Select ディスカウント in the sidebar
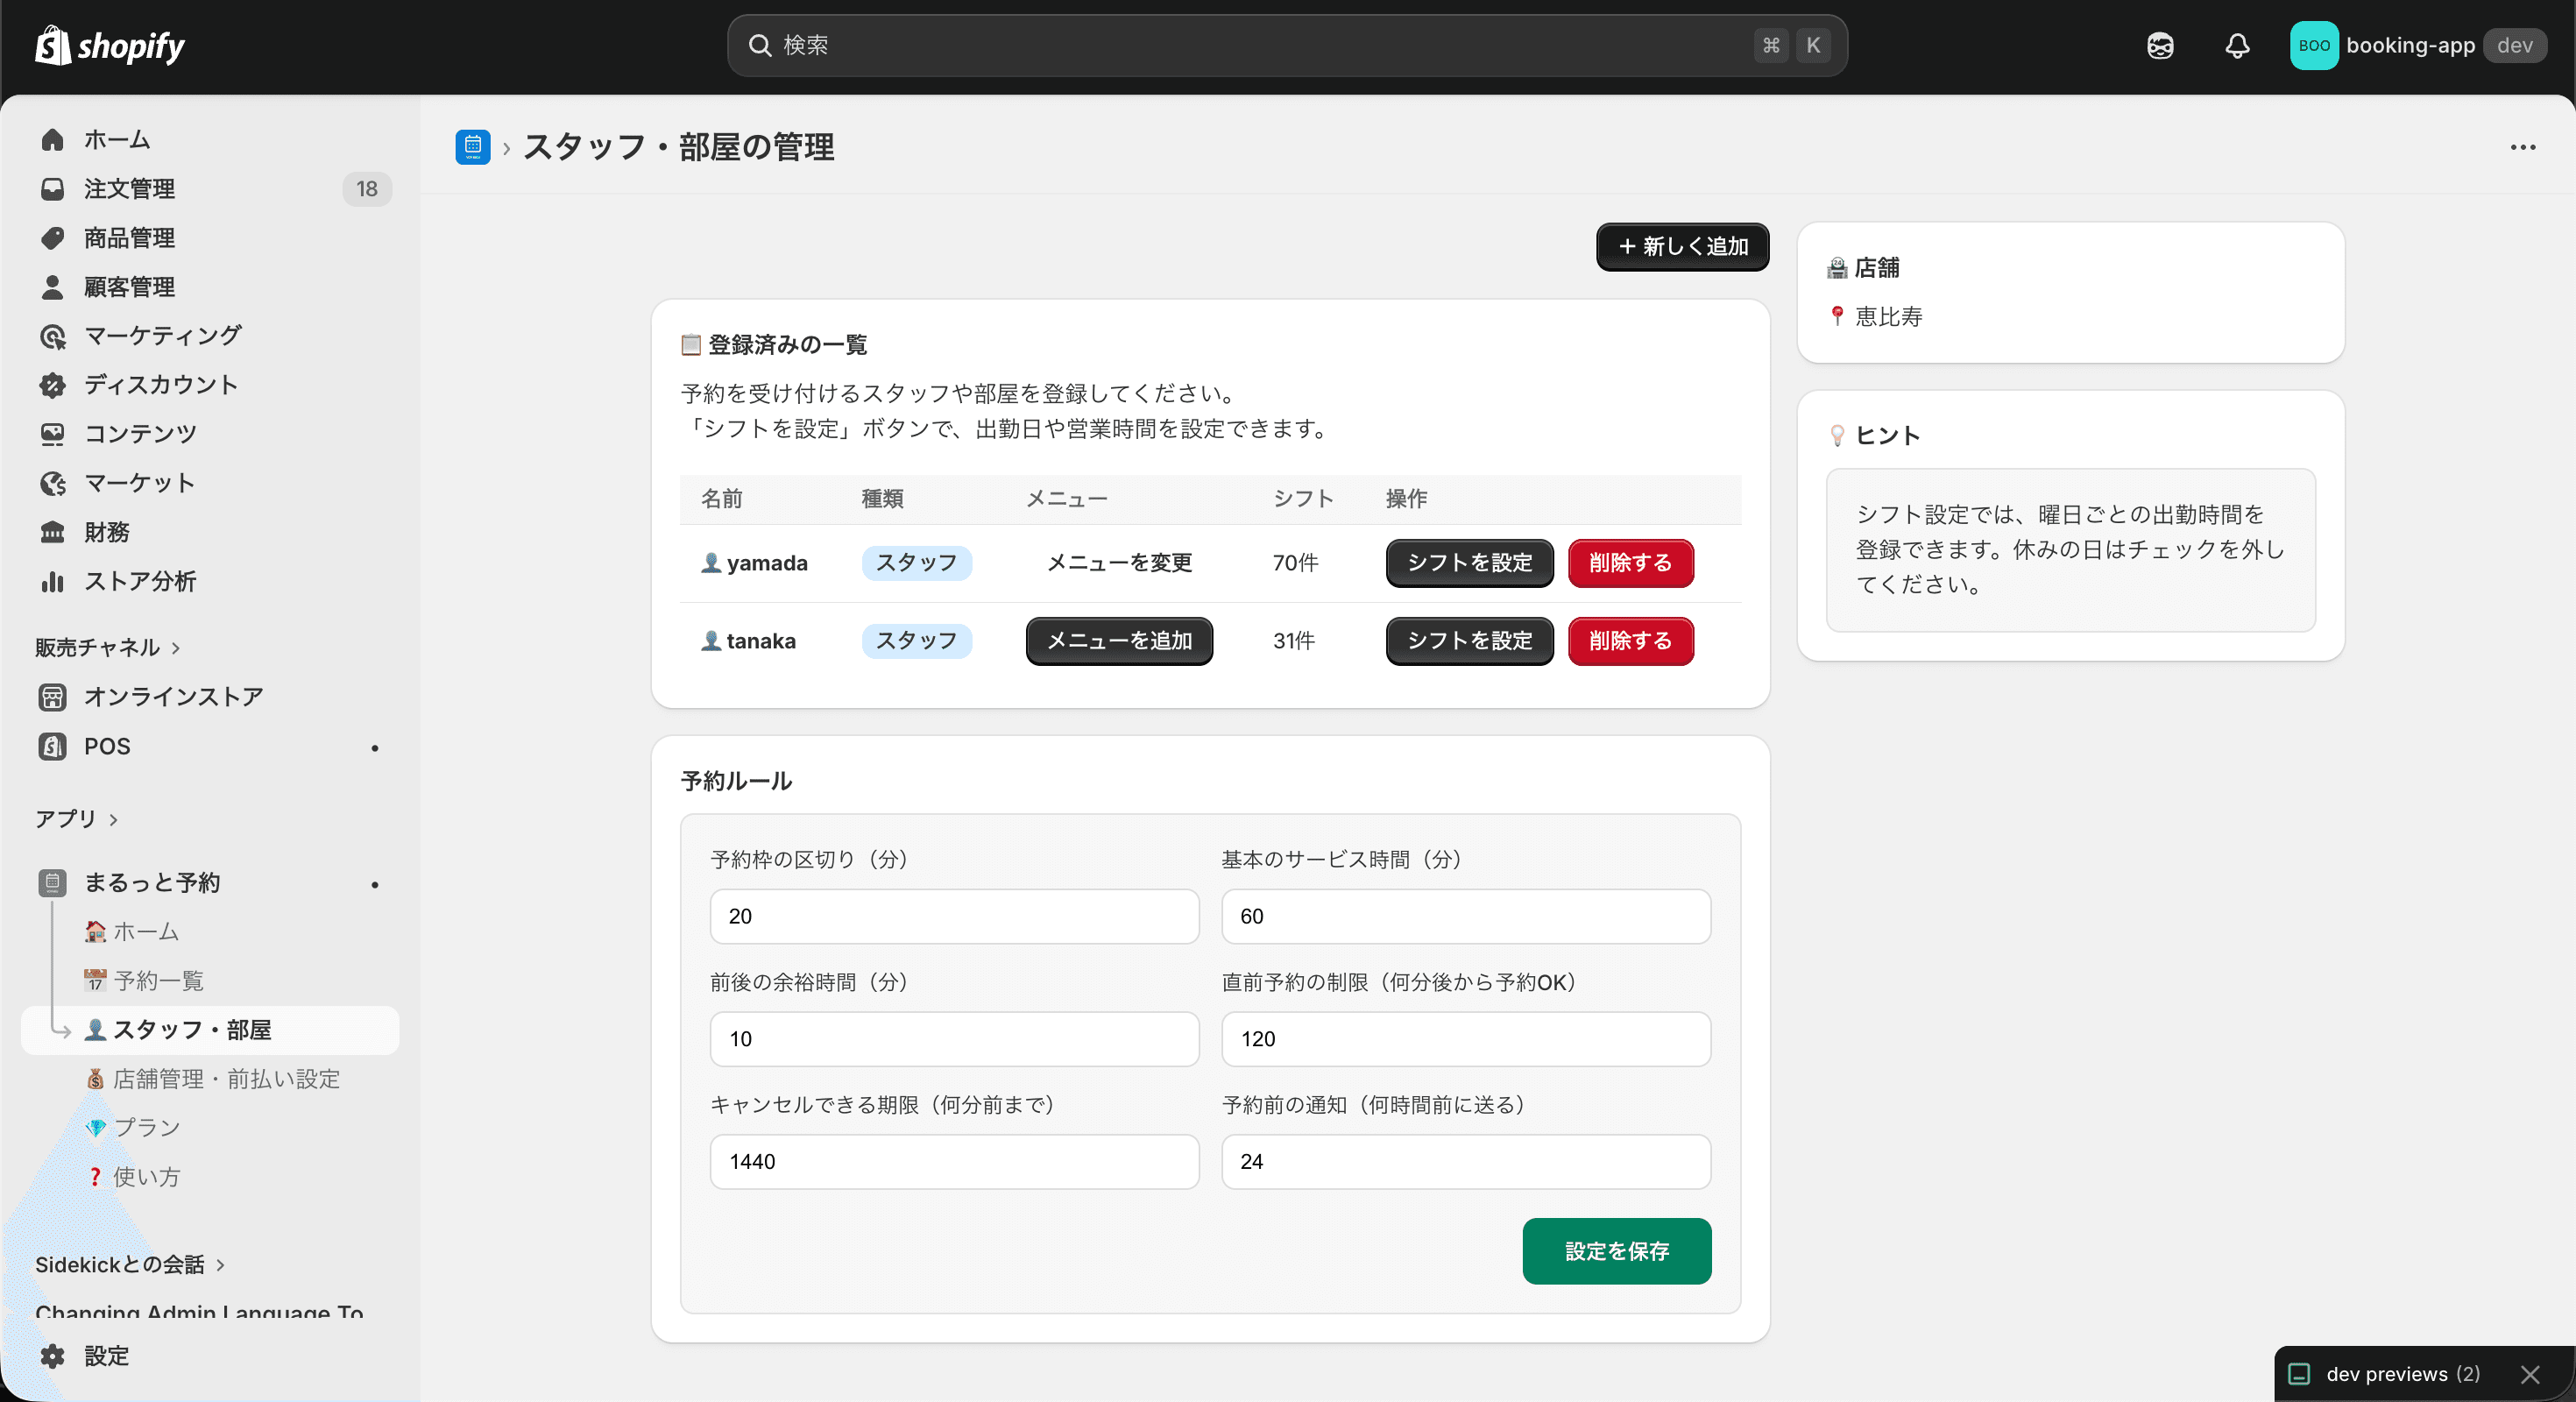The height and width of the screenshot is (1402, 2576). pyautogui.click(x=160, y=384)
